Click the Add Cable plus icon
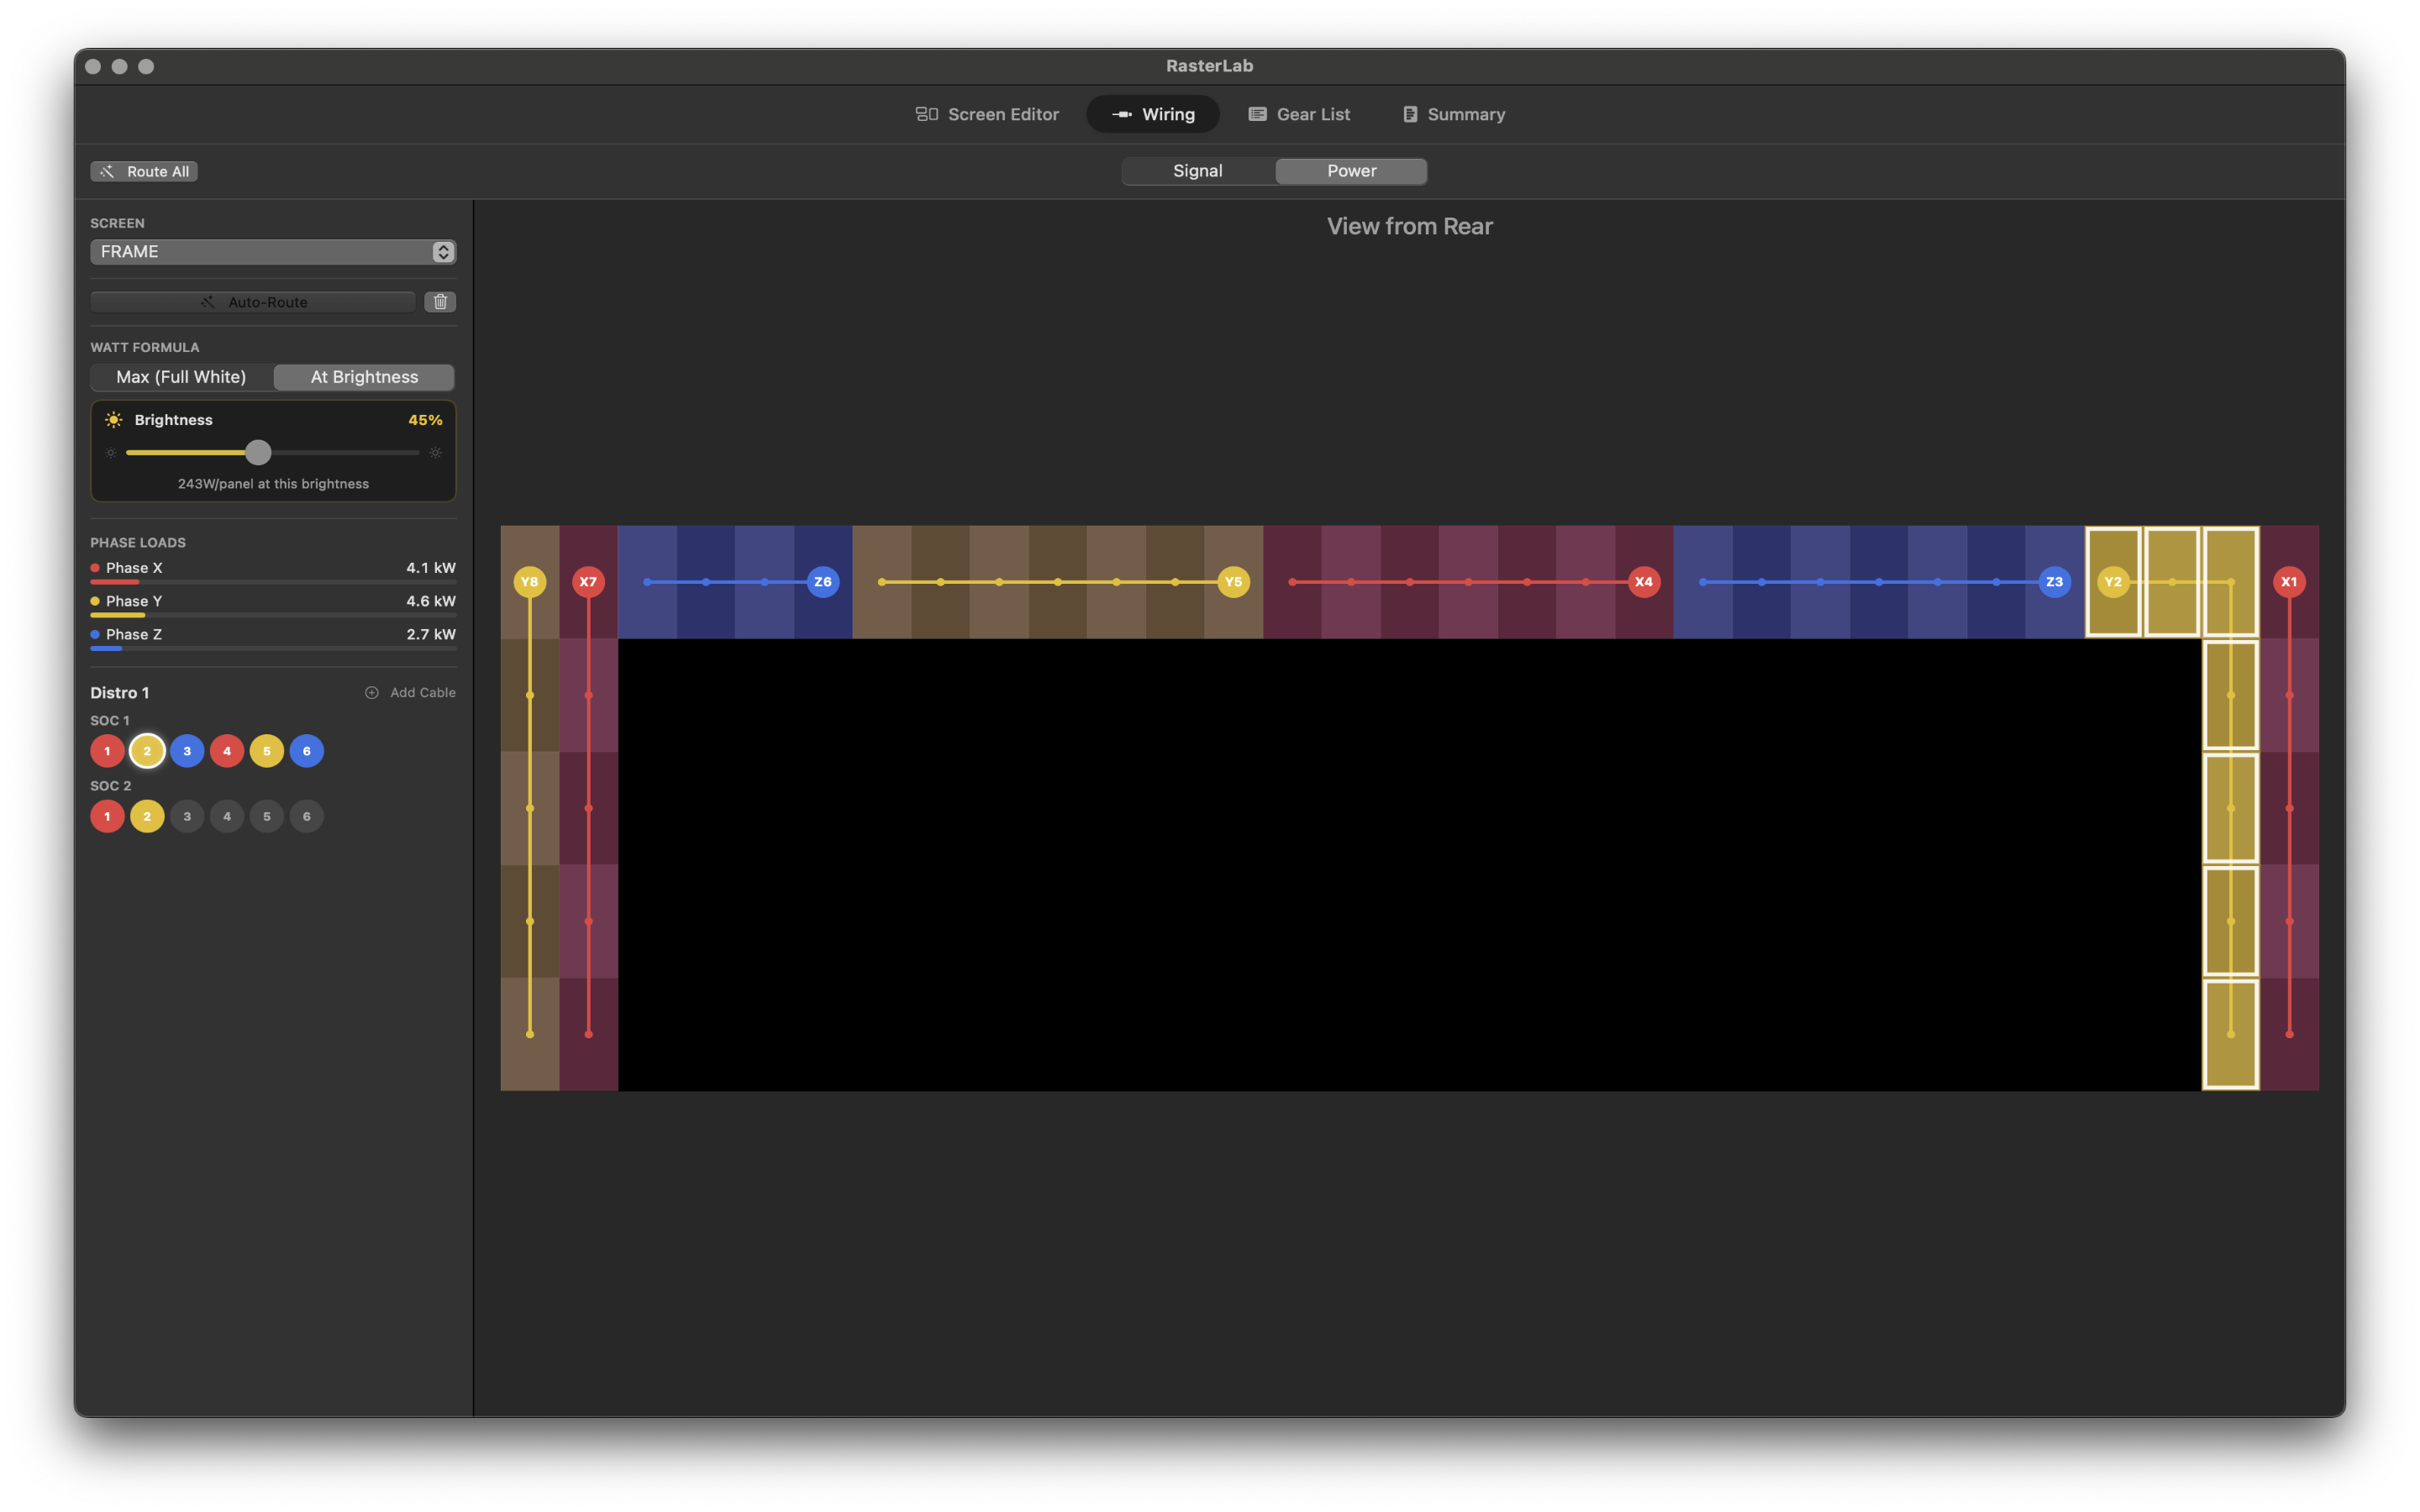The height and width of the screenshot is (1512, 2420). click(372, 692)
